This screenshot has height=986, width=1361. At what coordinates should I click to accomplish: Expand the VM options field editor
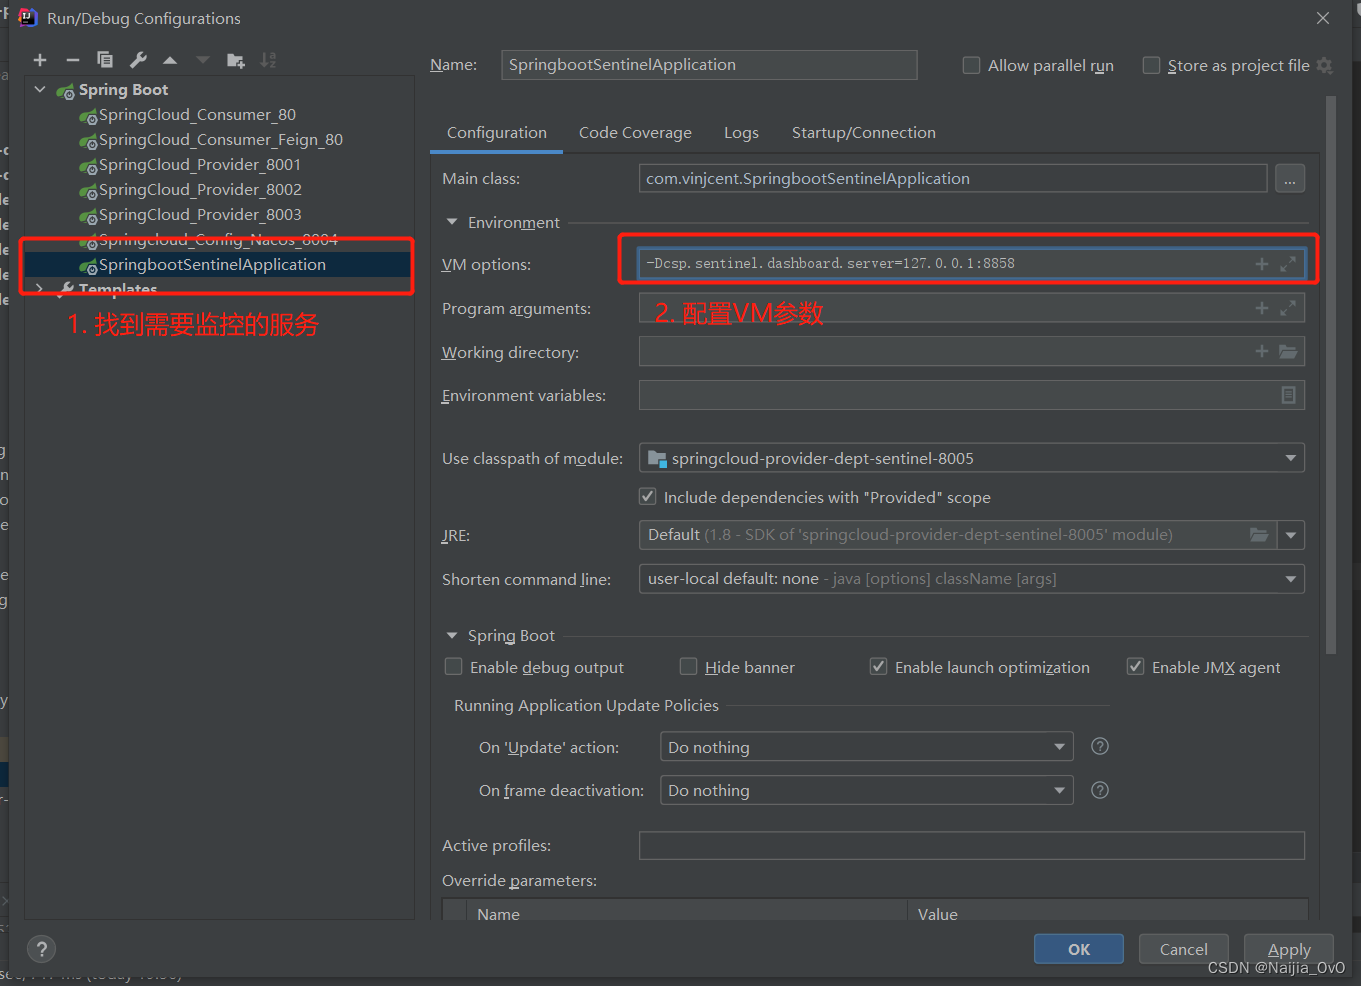click(1288, 264)
